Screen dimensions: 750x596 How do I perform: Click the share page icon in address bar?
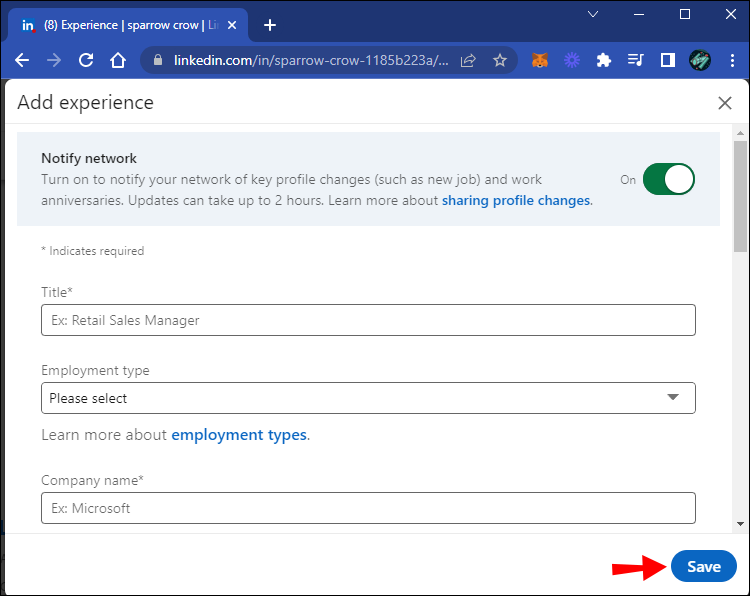coord(468,60)
